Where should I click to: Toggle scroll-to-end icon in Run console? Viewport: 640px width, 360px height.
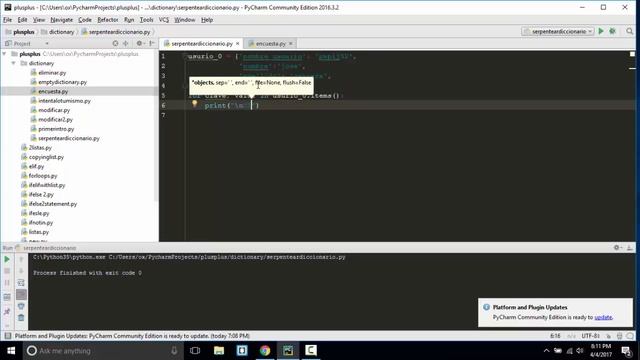tap(21, 294)
